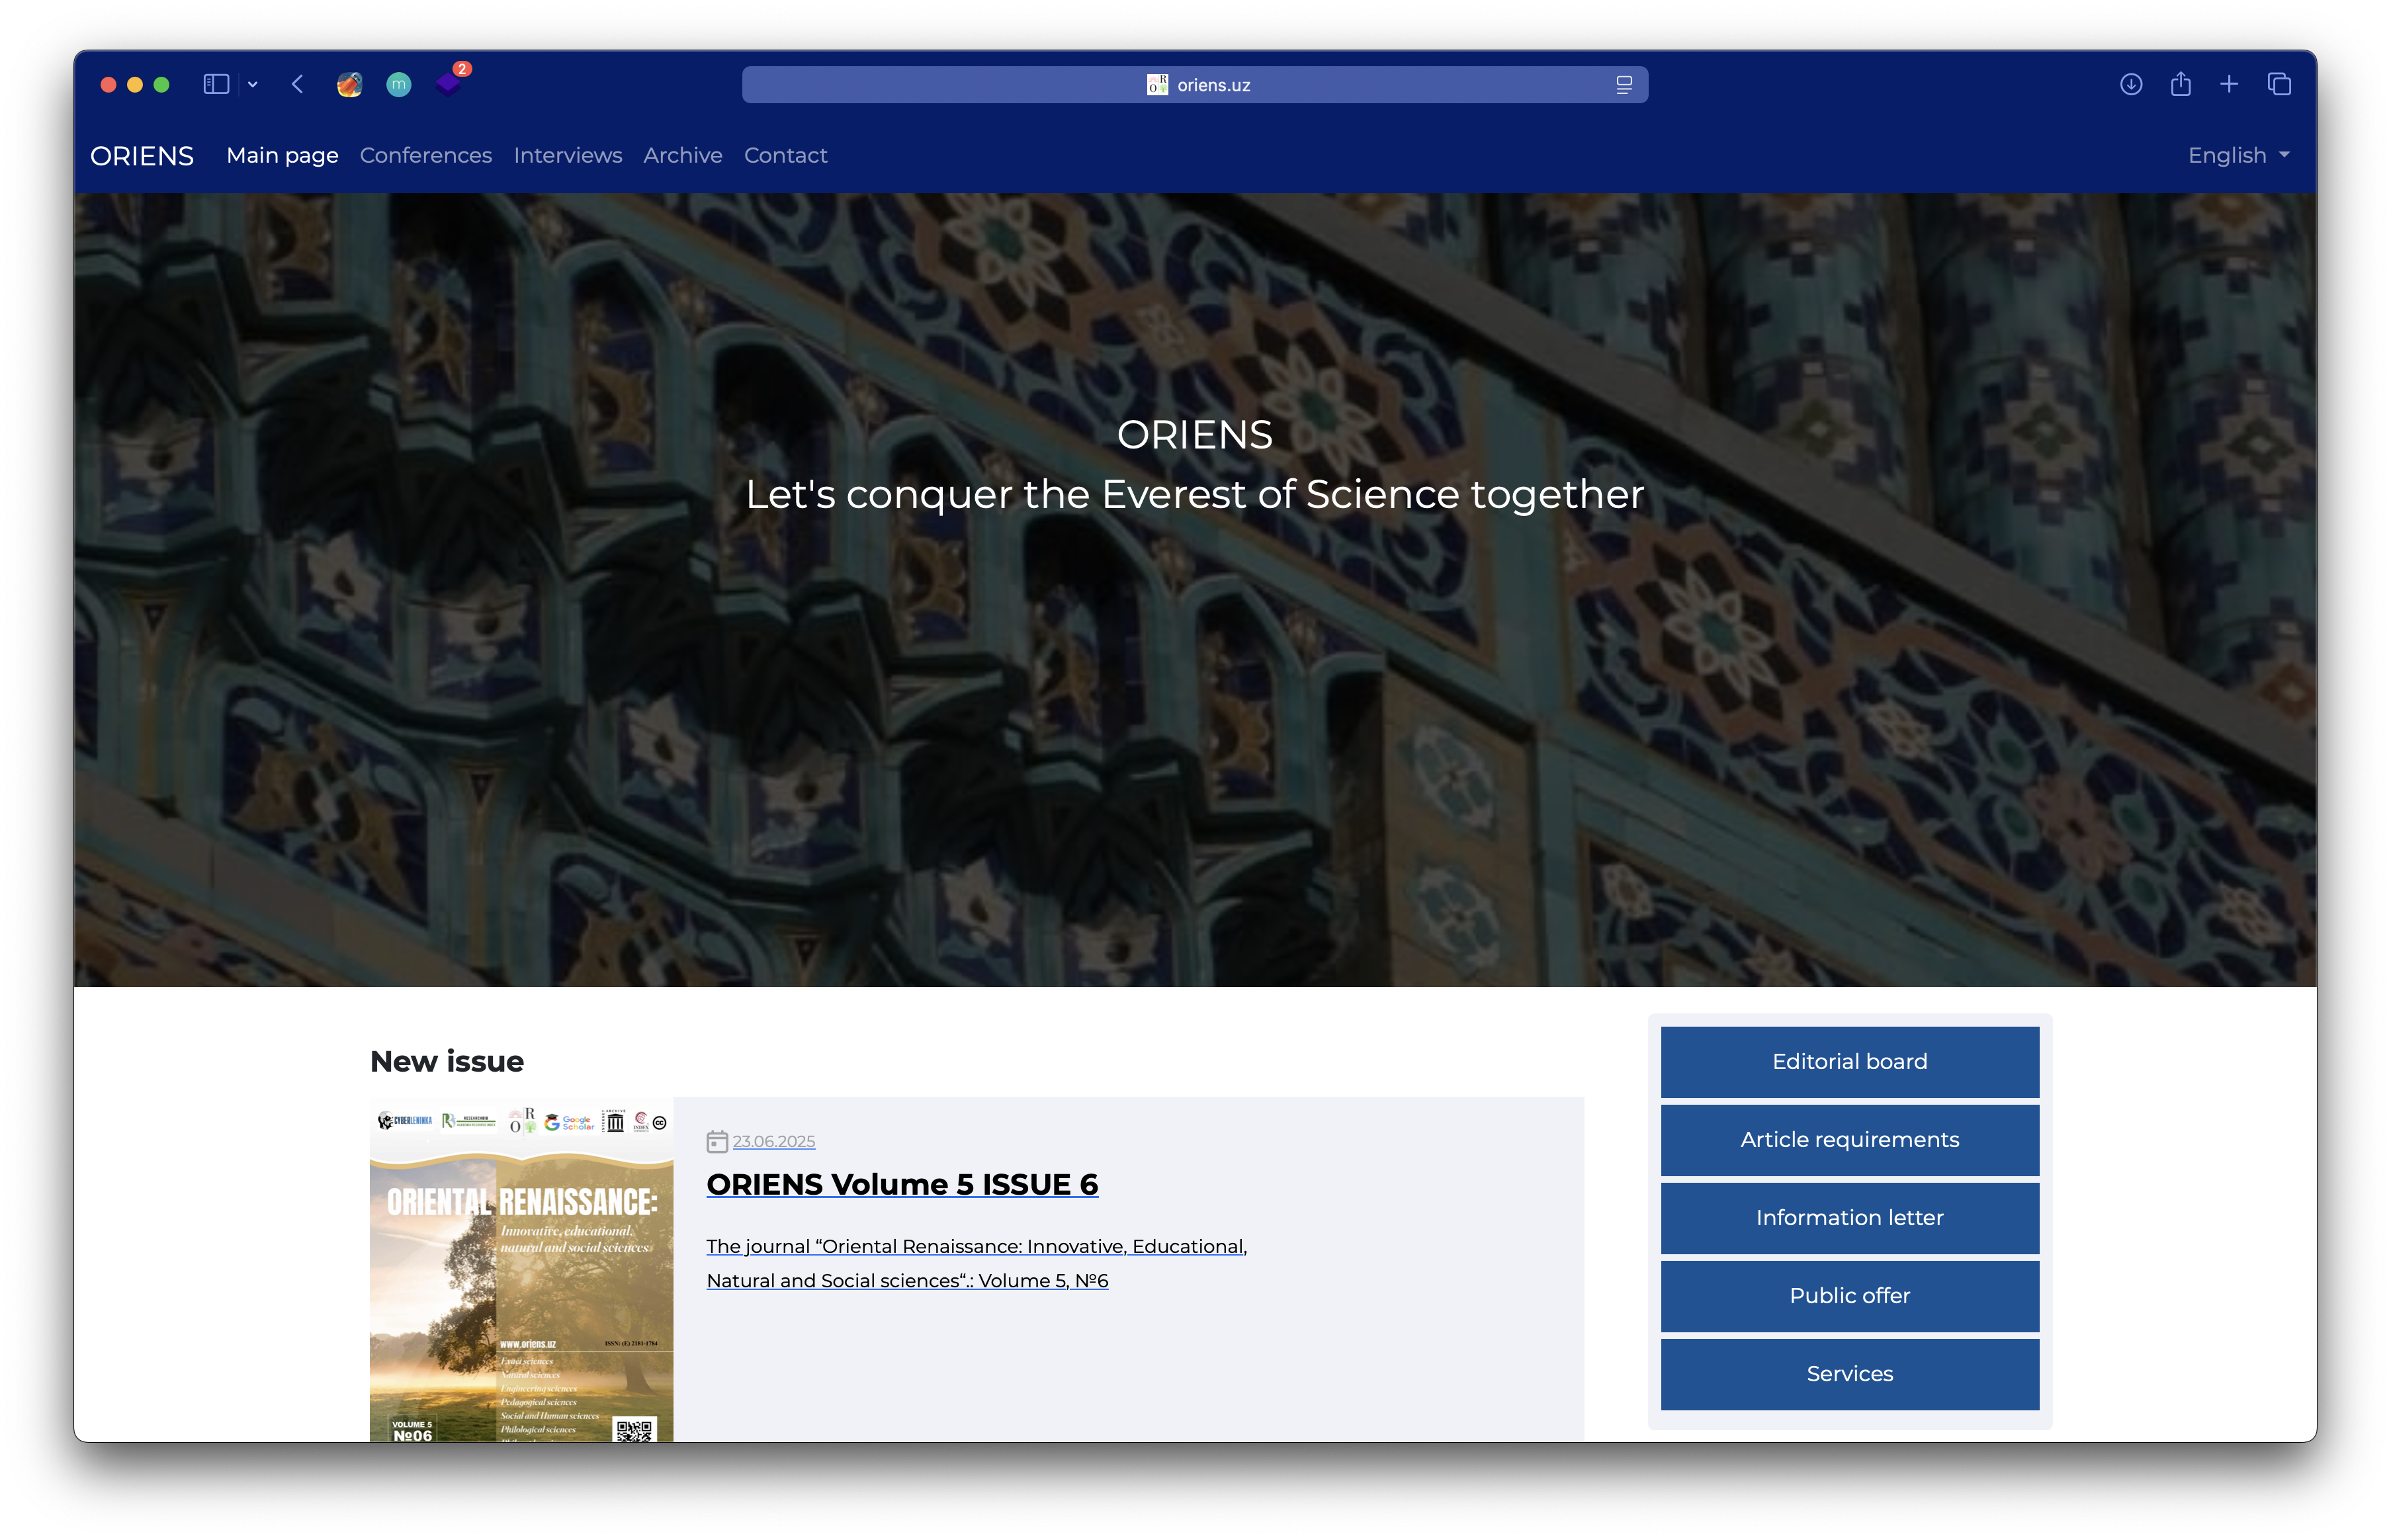Open the Reader view icon in address bar

1624,85
